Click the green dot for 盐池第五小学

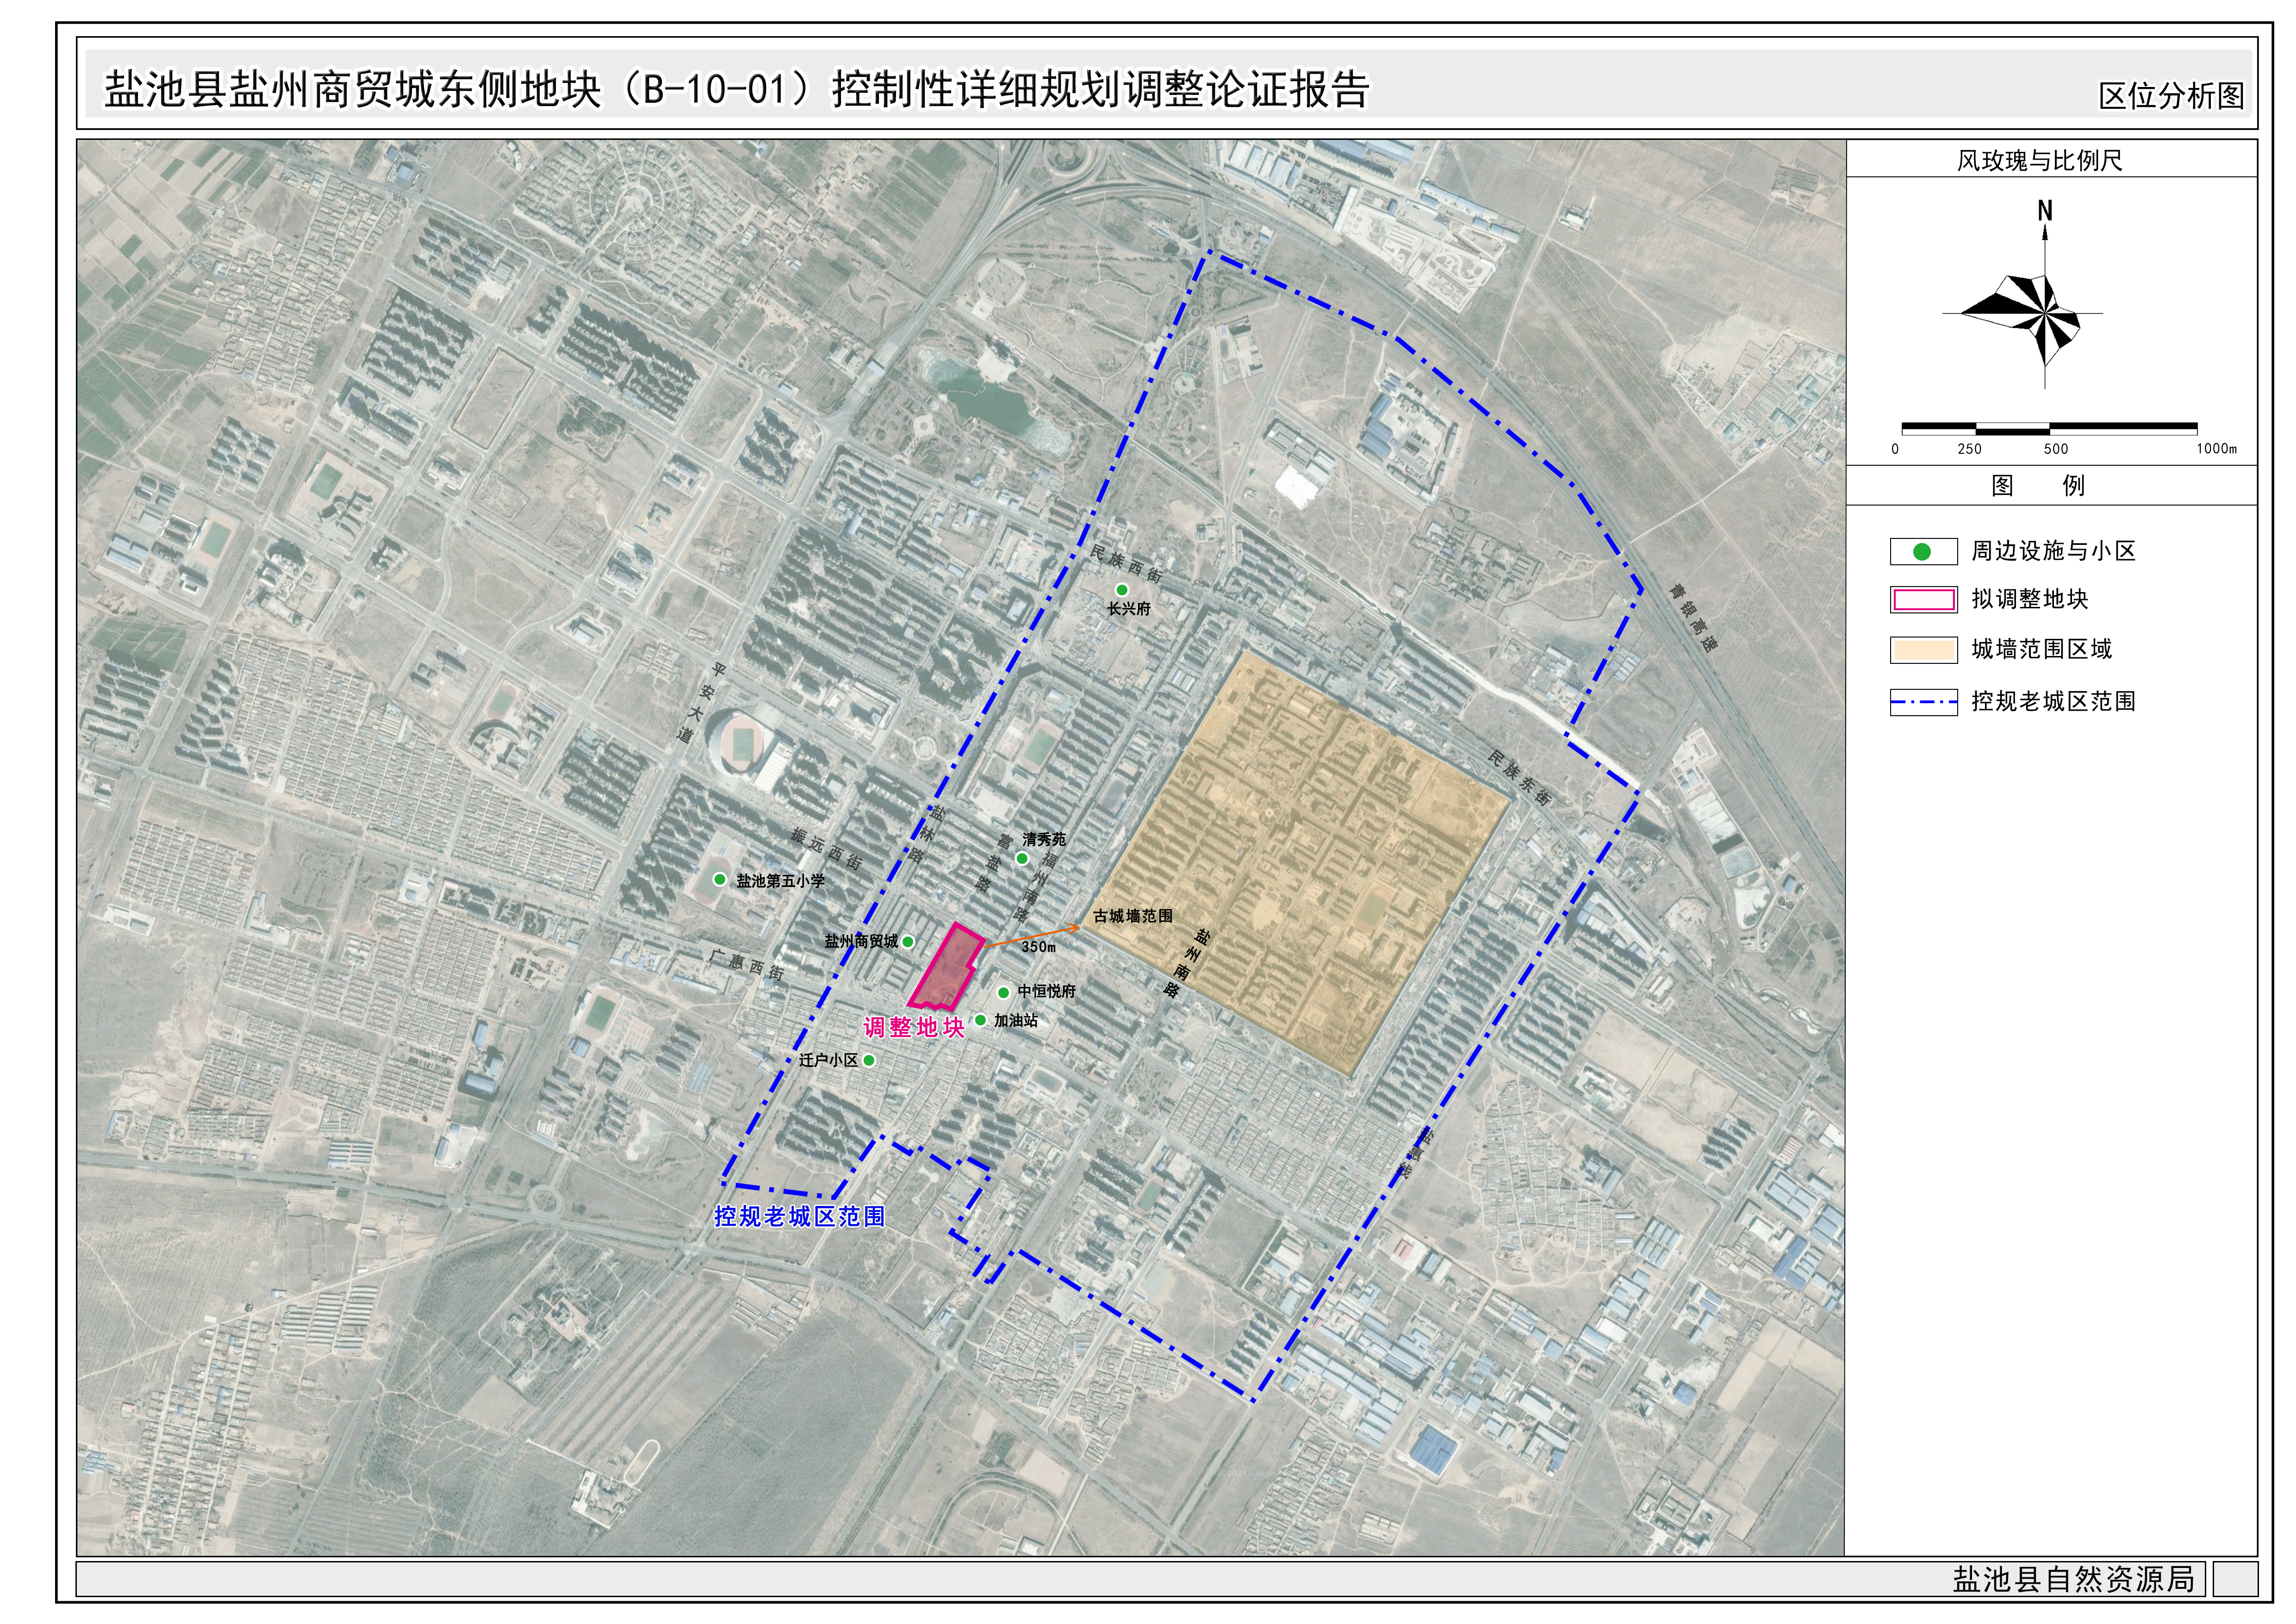(719, 879)
